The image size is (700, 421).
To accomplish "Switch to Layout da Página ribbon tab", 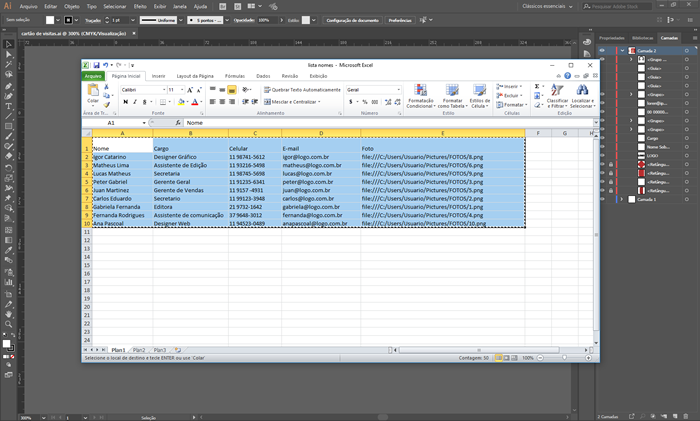I will point(195,76).
